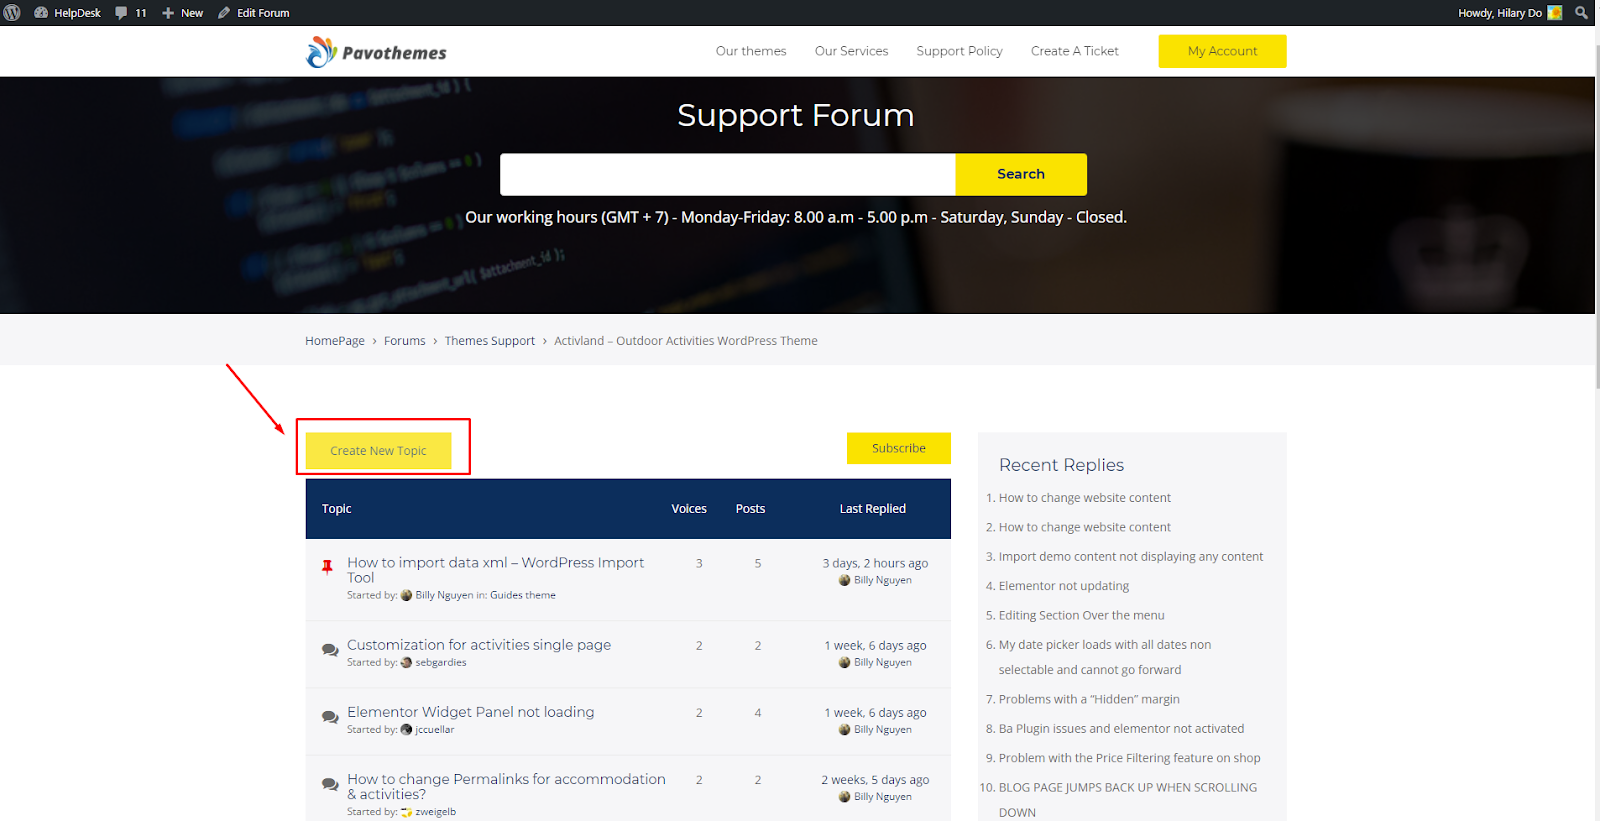The image size is (1600, 821).
Task: Open Elementor not updating reply
Action: [1064, 586]
